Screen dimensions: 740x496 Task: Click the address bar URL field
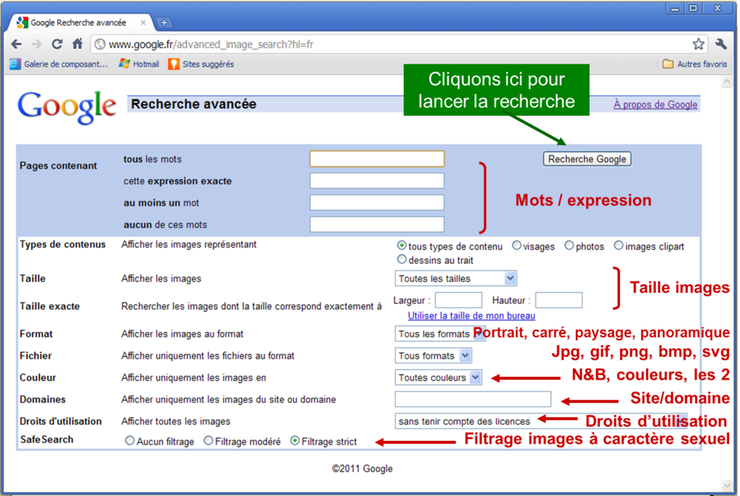click(x=392, y=44)
